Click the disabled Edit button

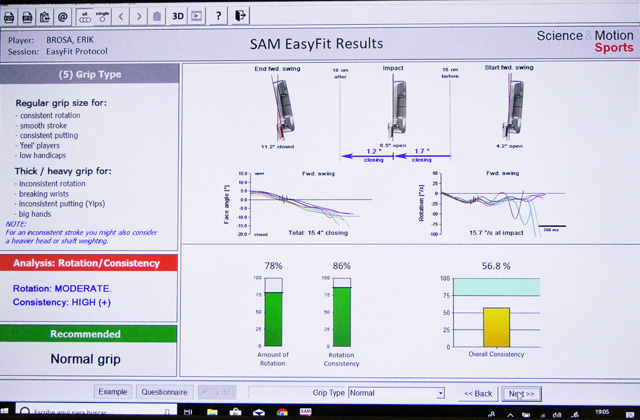click(217, 392)
